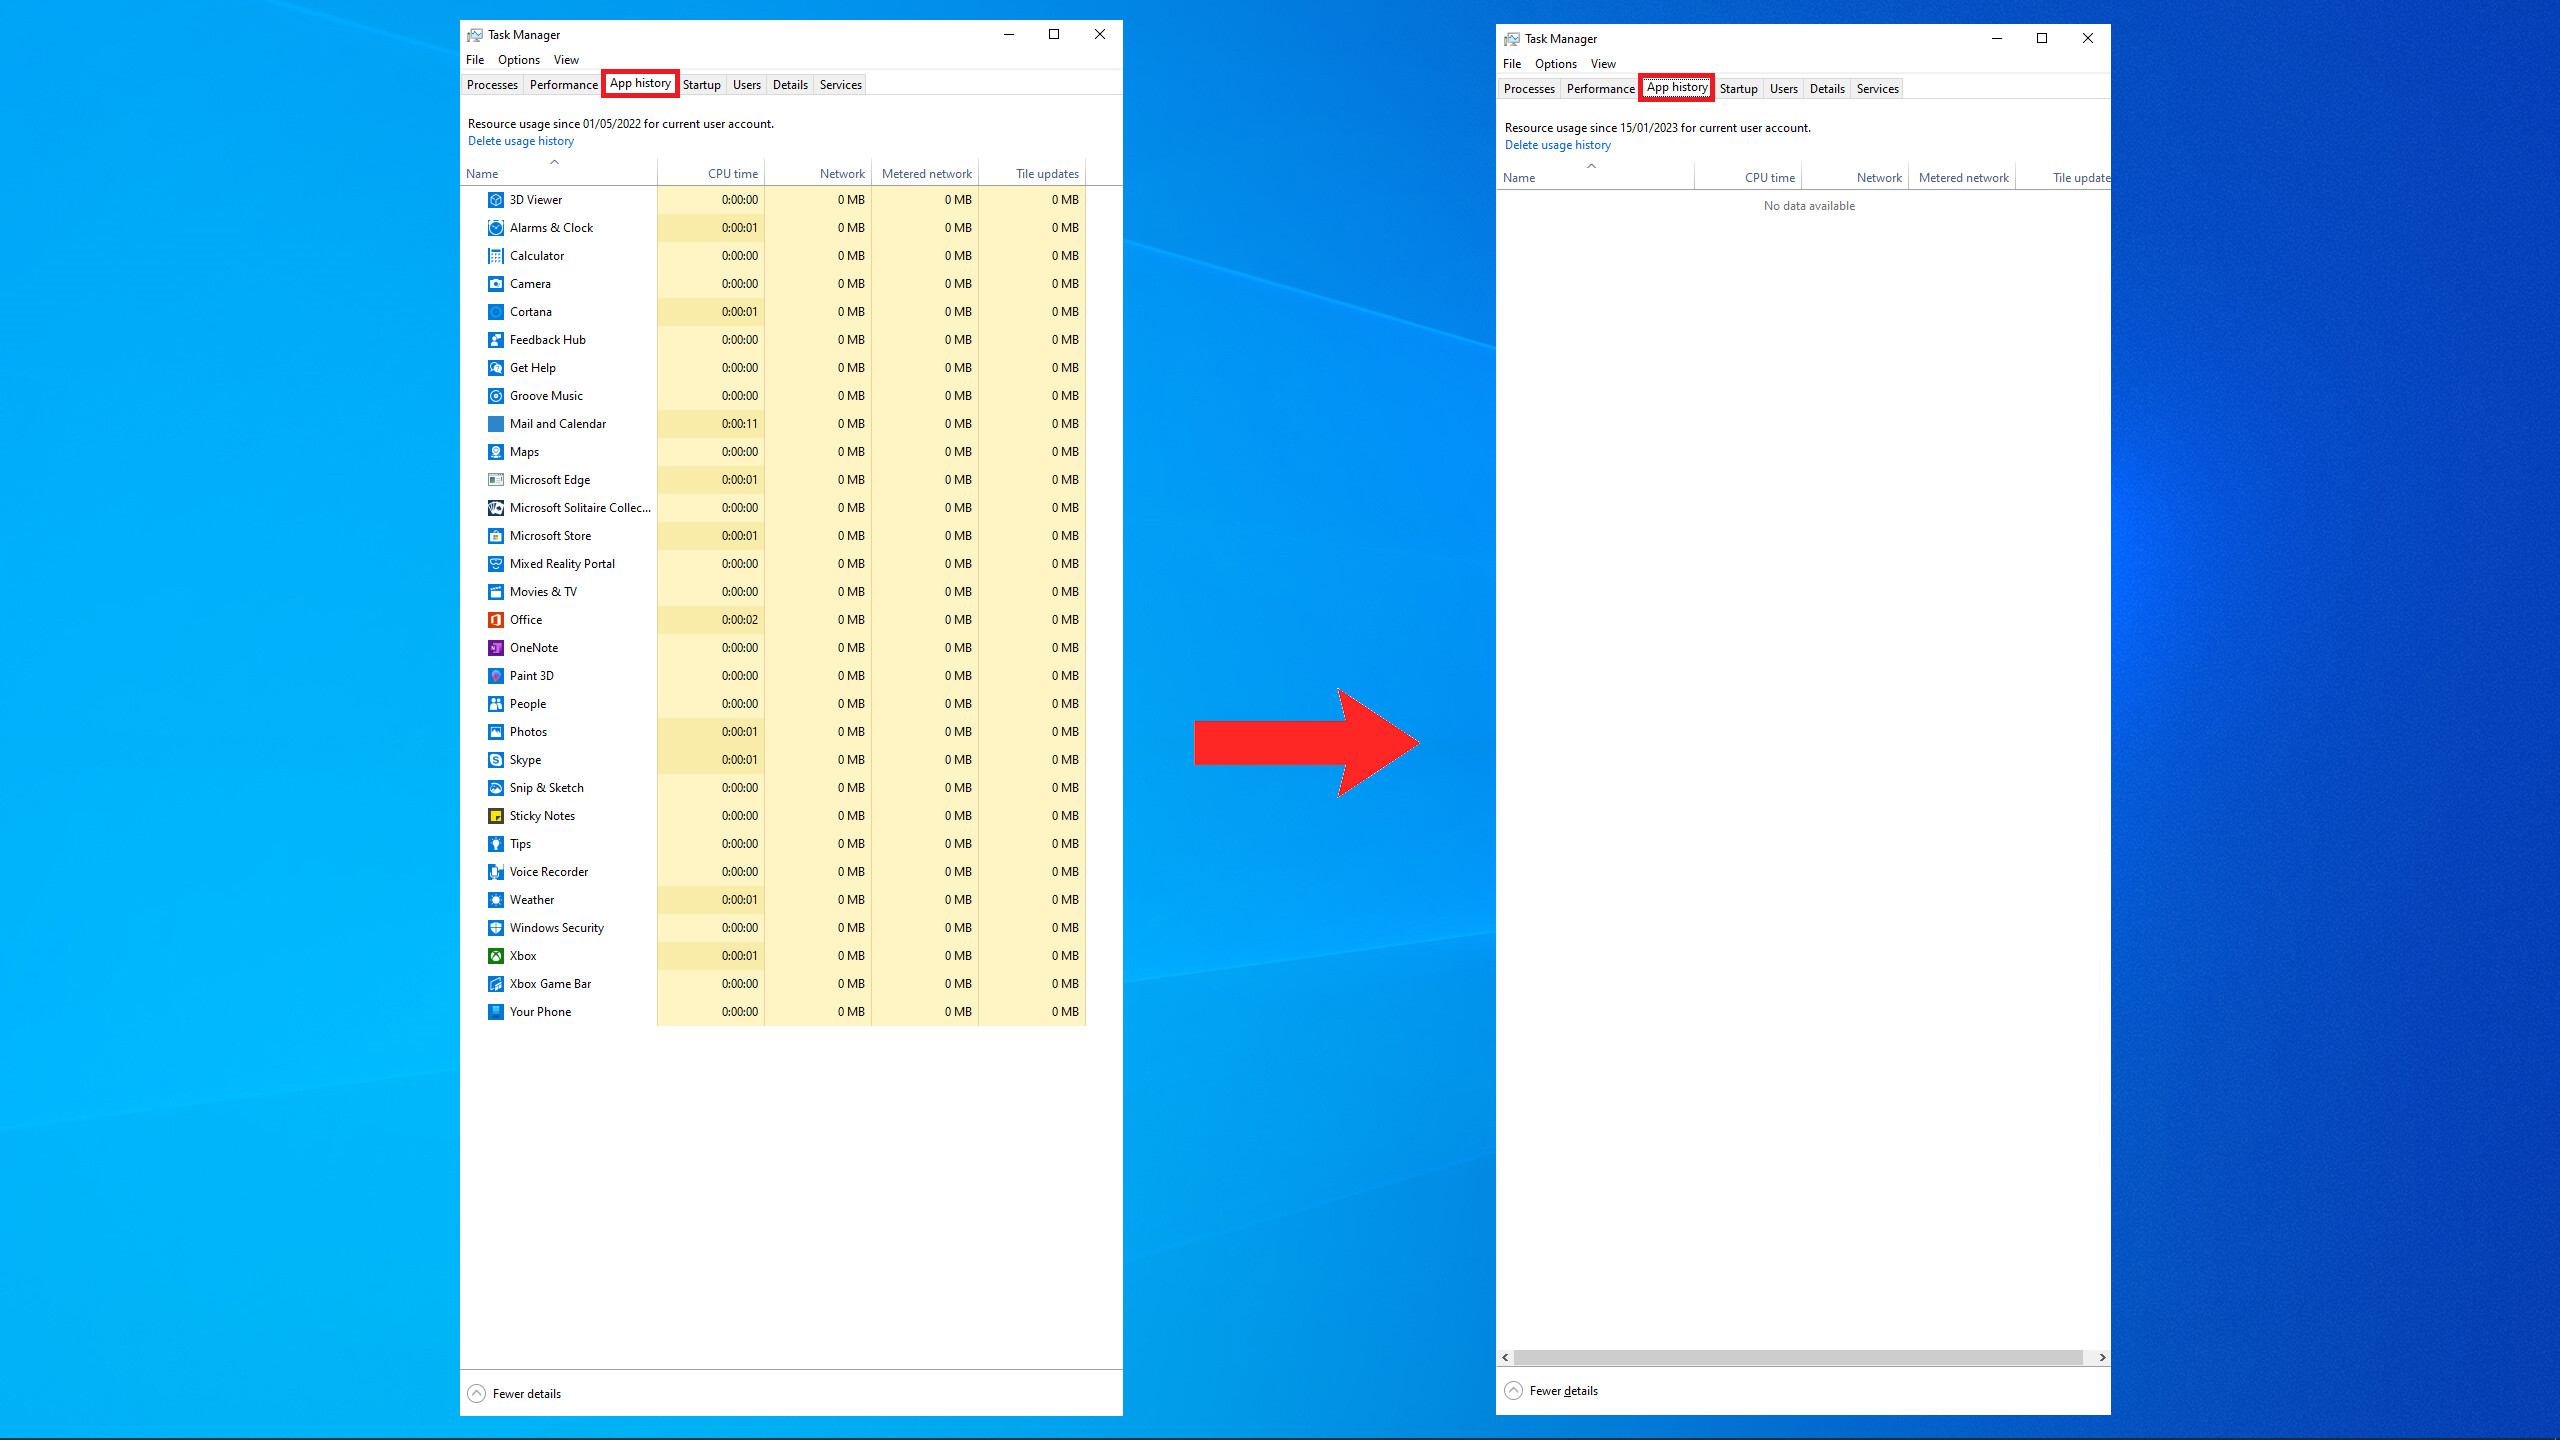Open the View menu in right window
2560x1440 pixels.
click(x=1602, y=64)
